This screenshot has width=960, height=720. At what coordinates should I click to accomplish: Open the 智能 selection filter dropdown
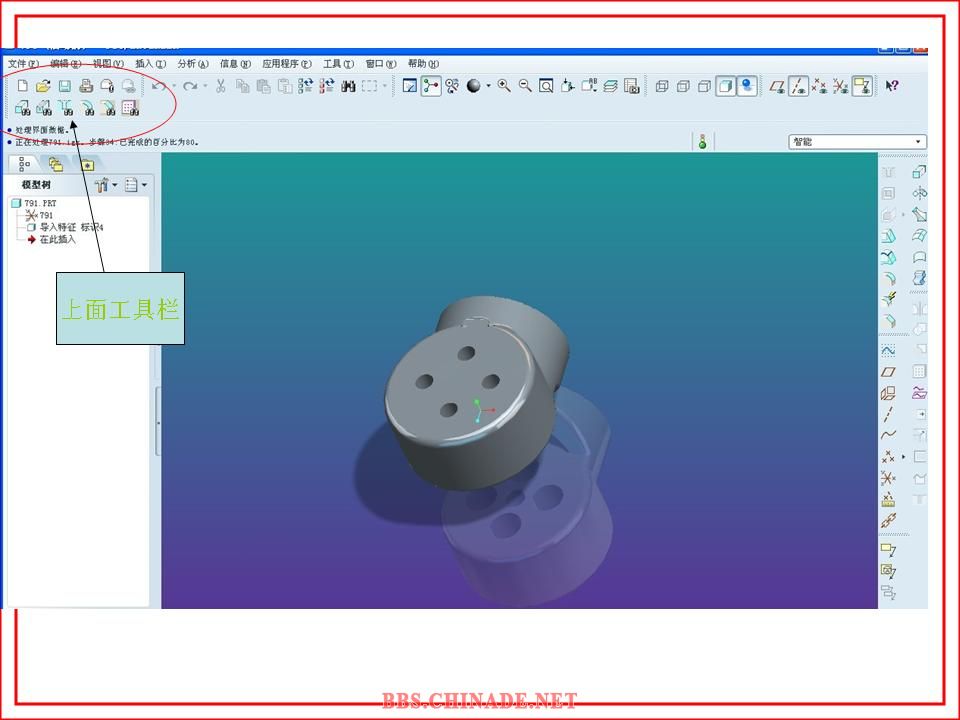[857, 141]
